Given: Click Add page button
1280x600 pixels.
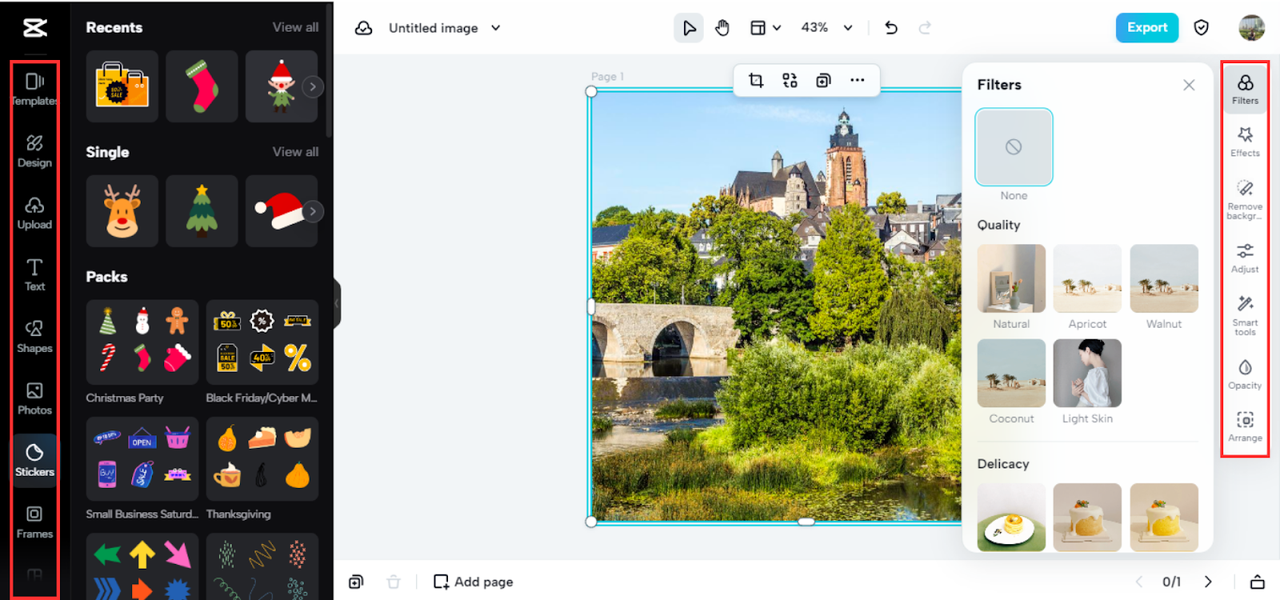Looking at the screenshot, I should click(473, 582).
